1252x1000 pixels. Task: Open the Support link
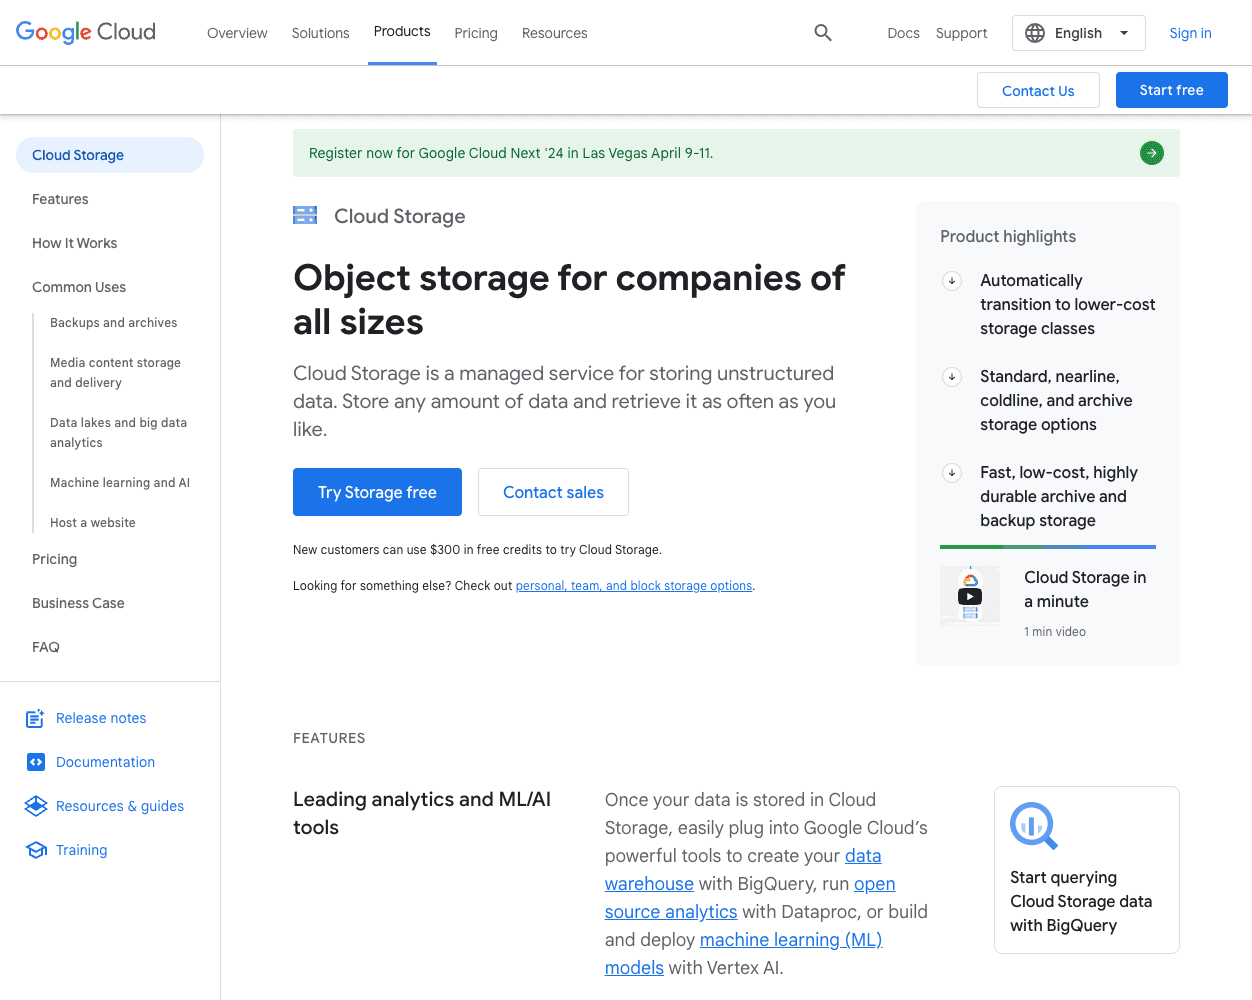[x=961, y=33]
